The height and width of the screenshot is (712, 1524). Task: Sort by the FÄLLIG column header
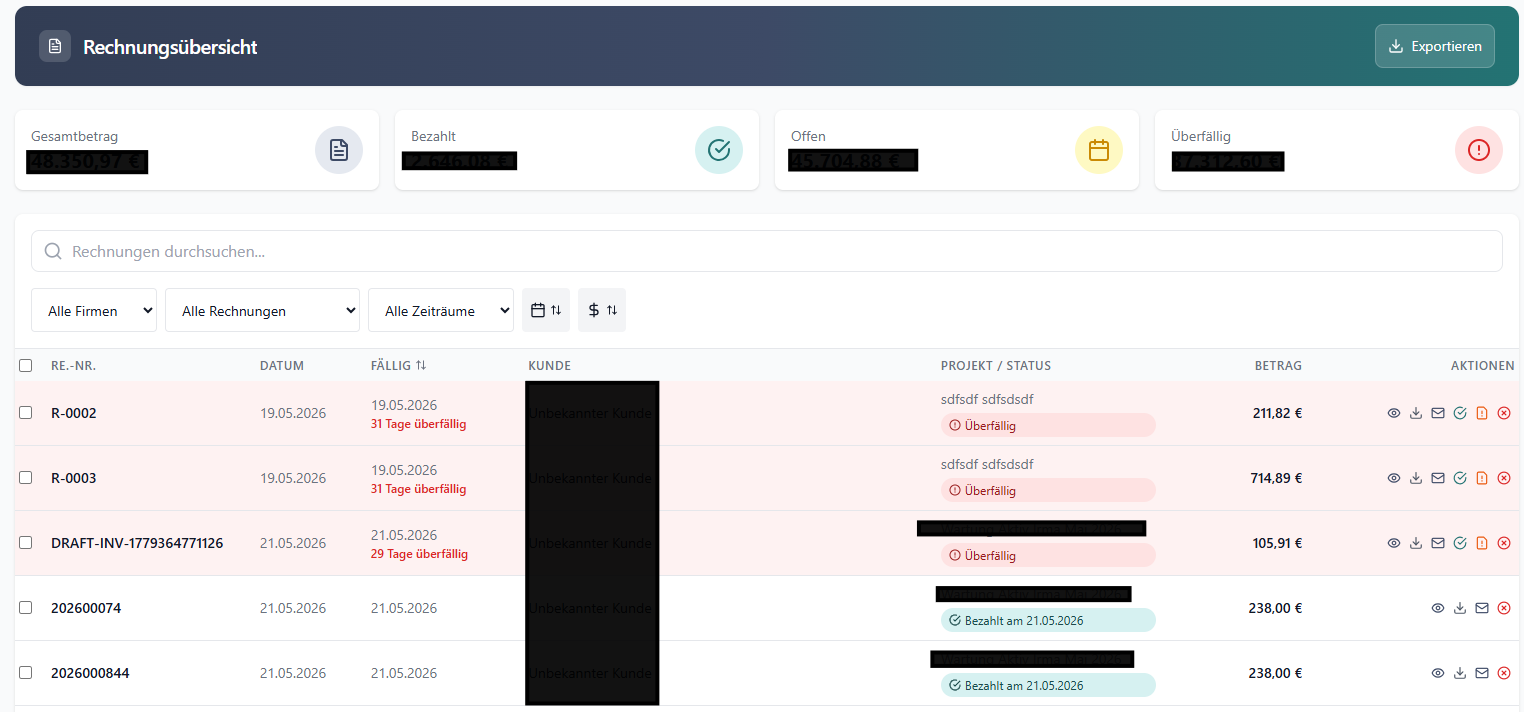pos(398,366)
